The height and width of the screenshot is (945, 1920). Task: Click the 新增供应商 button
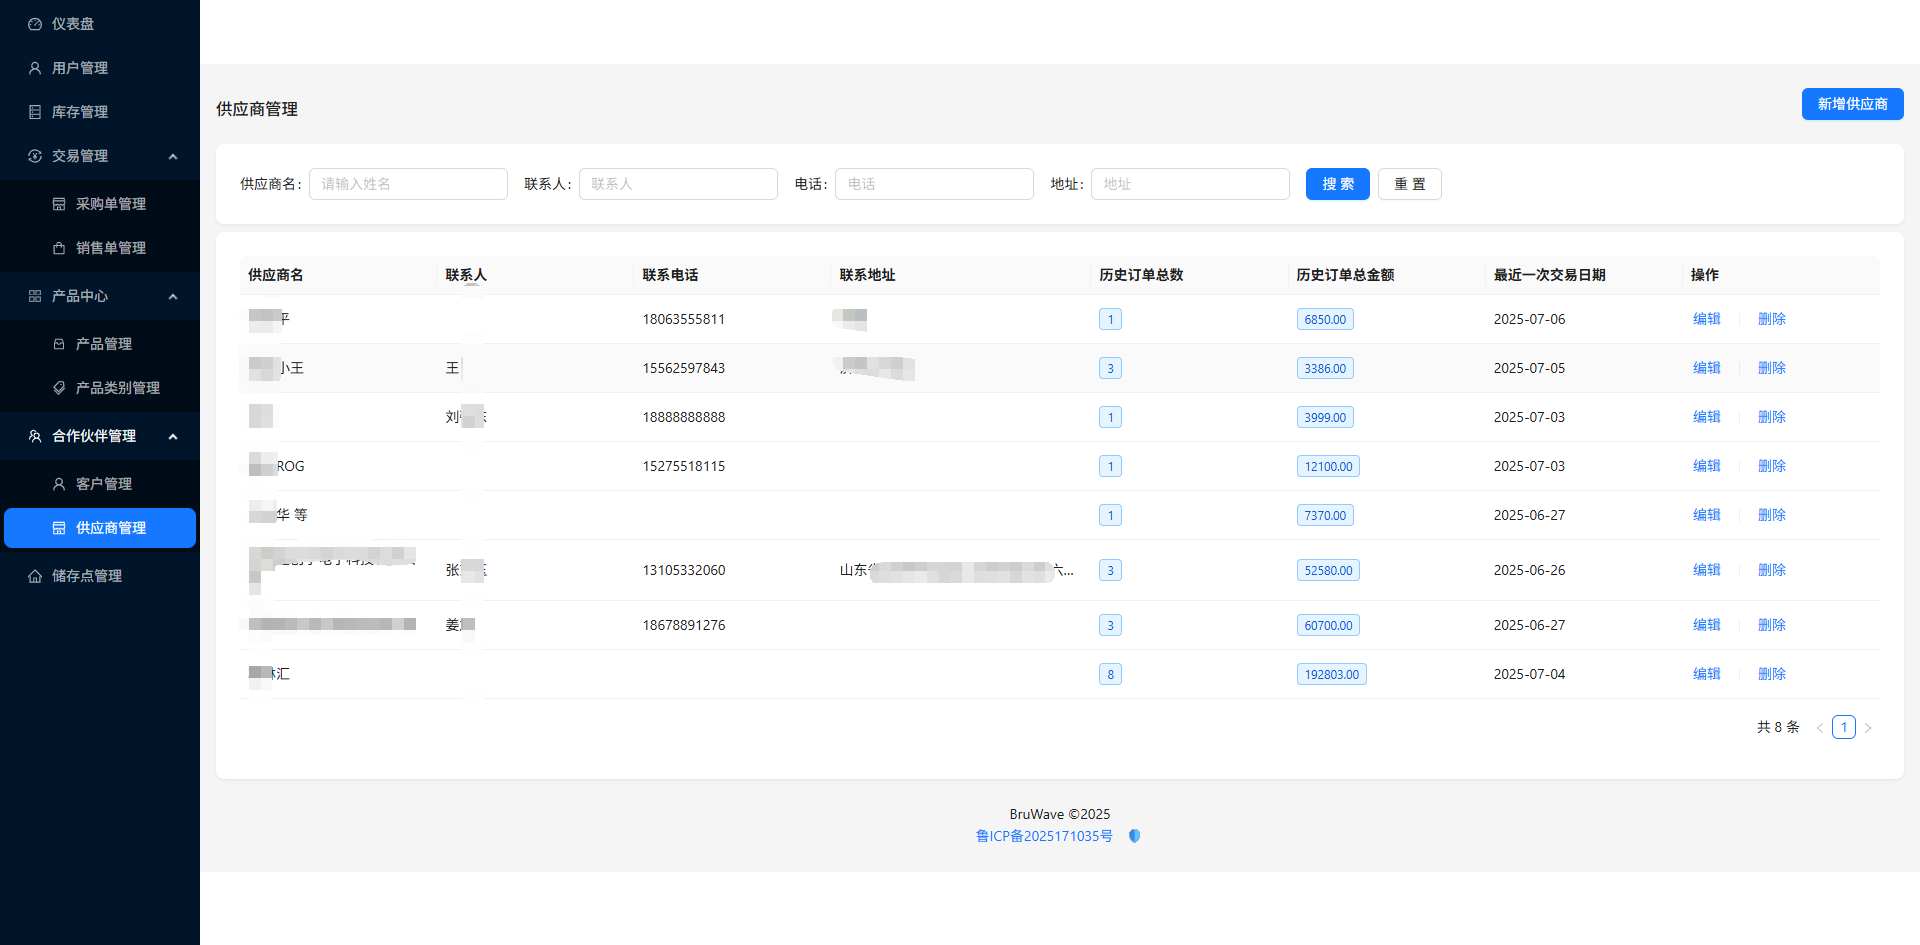1852,104
